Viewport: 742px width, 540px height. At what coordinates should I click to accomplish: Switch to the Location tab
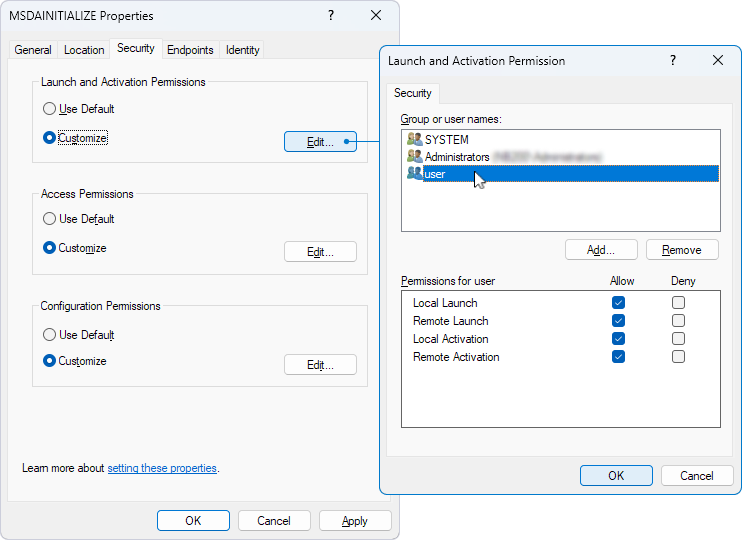point(84,50)
